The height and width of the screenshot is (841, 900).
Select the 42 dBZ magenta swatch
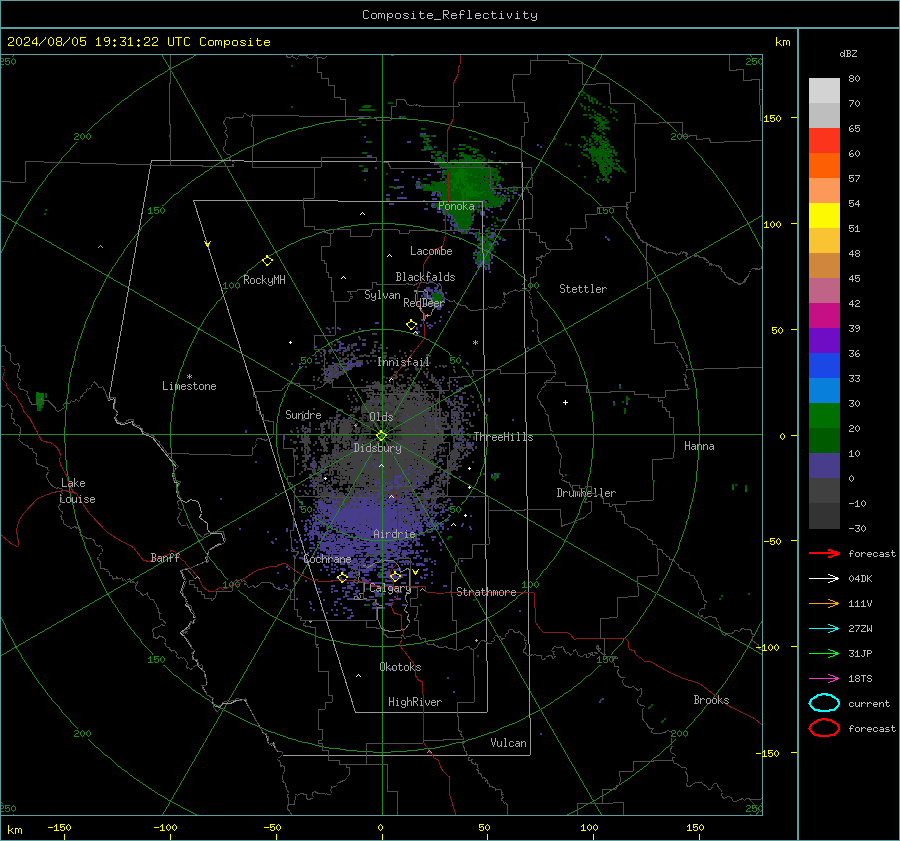[x=824, y=316]
